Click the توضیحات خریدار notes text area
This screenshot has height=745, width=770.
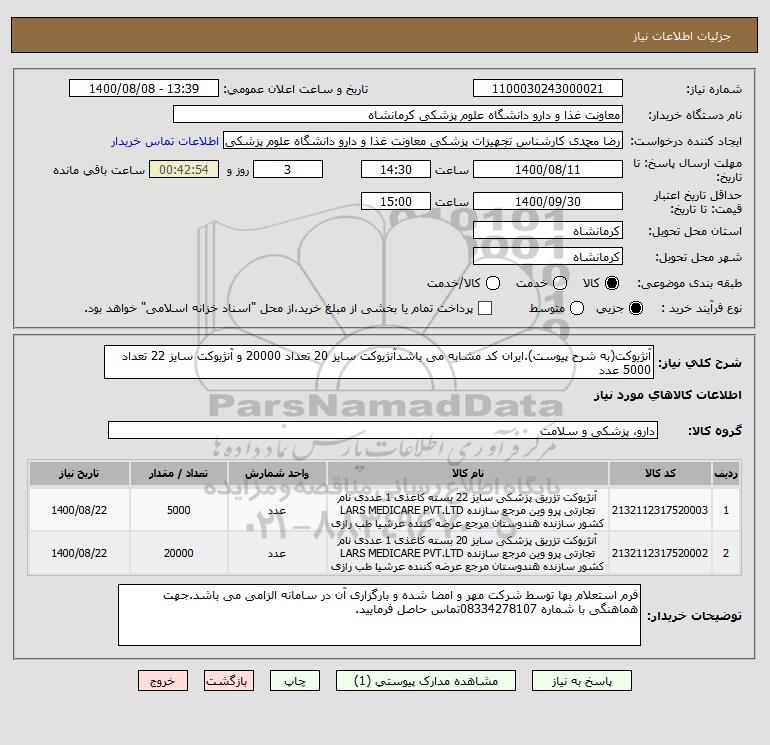(x=379, y=615)
